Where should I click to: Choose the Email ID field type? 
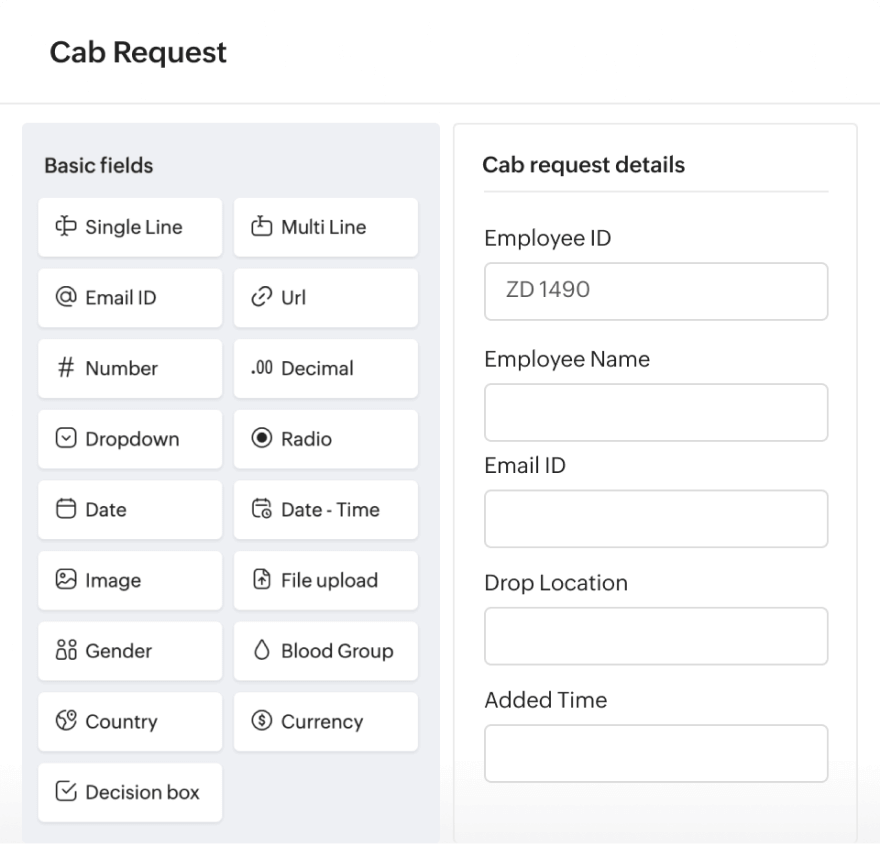130,298
